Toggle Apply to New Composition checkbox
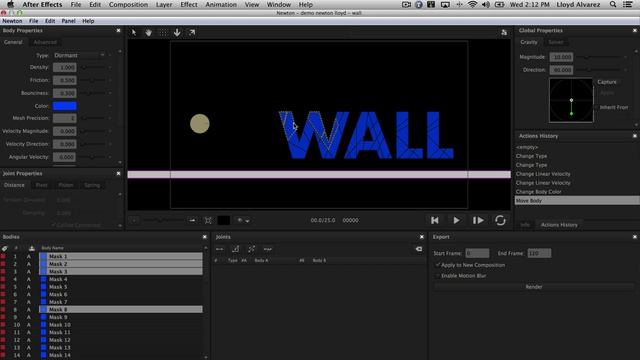The height and width of the screenshot is (360, 640). [438, 265]
